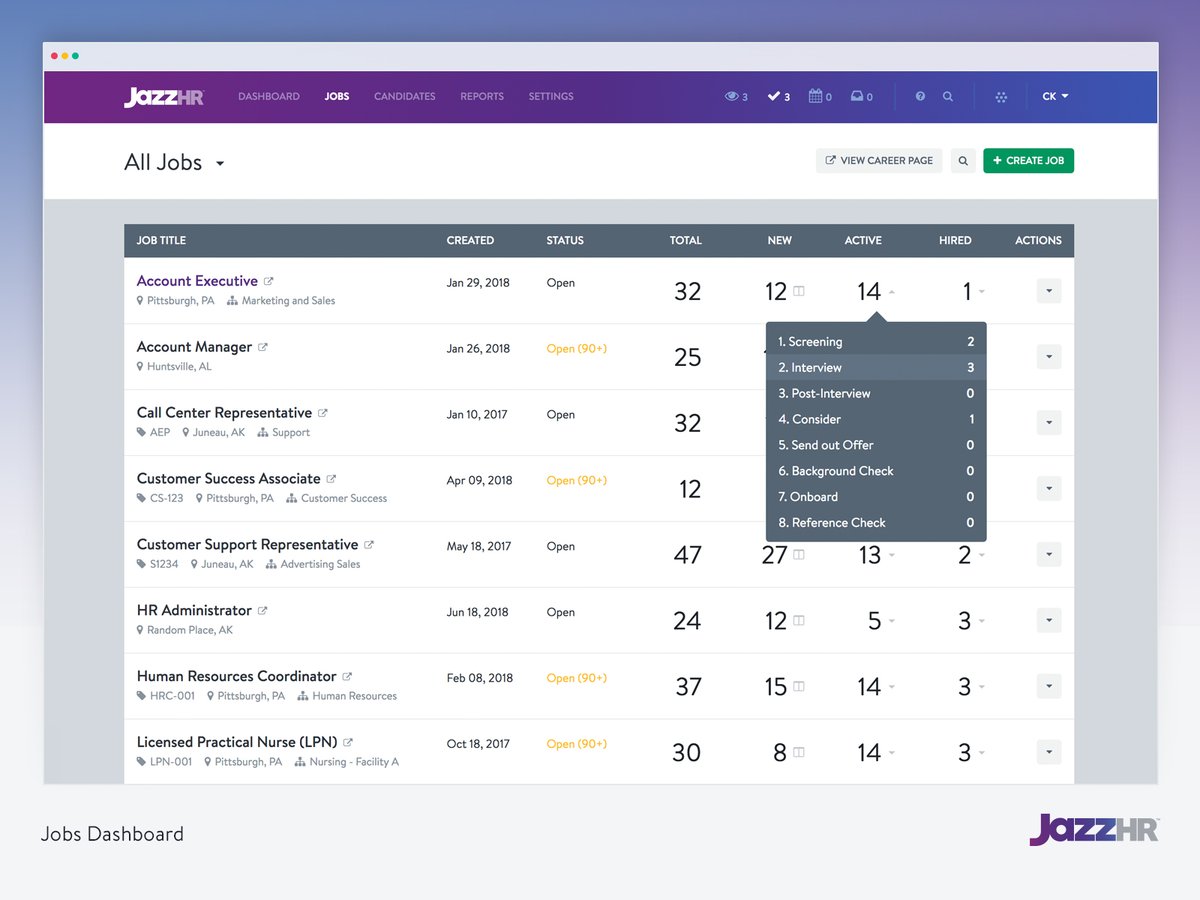Viewport: 1200px width, 900px height.
Task: Click the search magnifier in the purple header
Action: (x=947, y=96)
